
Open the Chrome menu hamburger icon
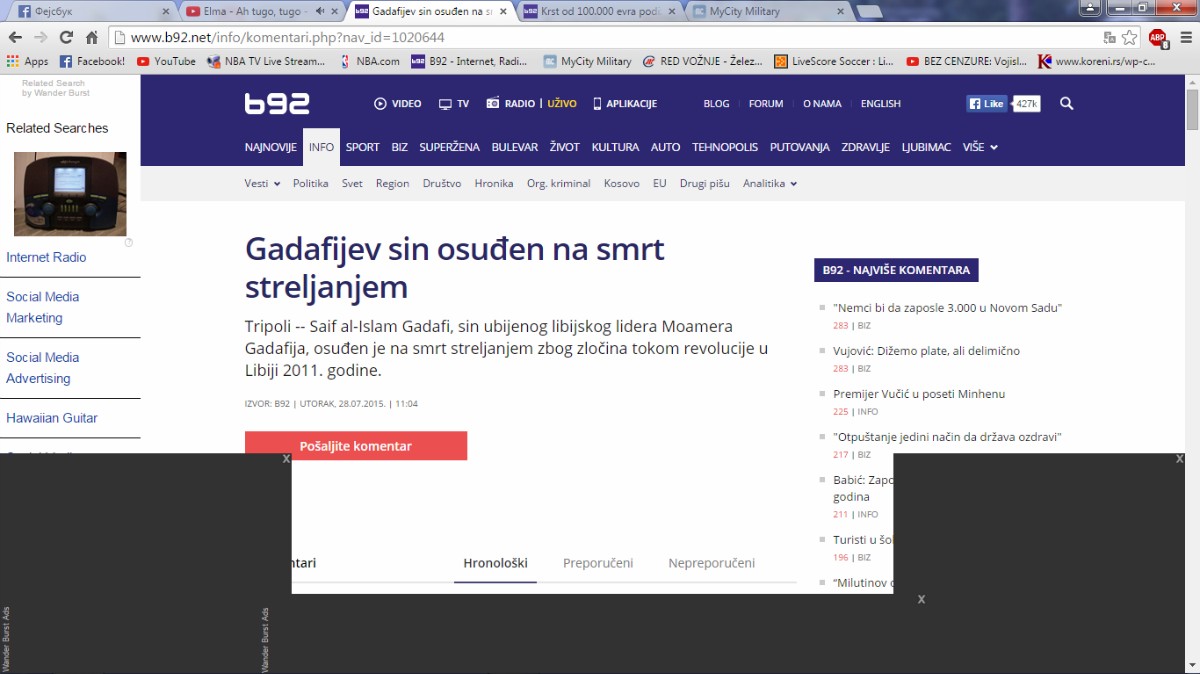(x=1186, y=37)
